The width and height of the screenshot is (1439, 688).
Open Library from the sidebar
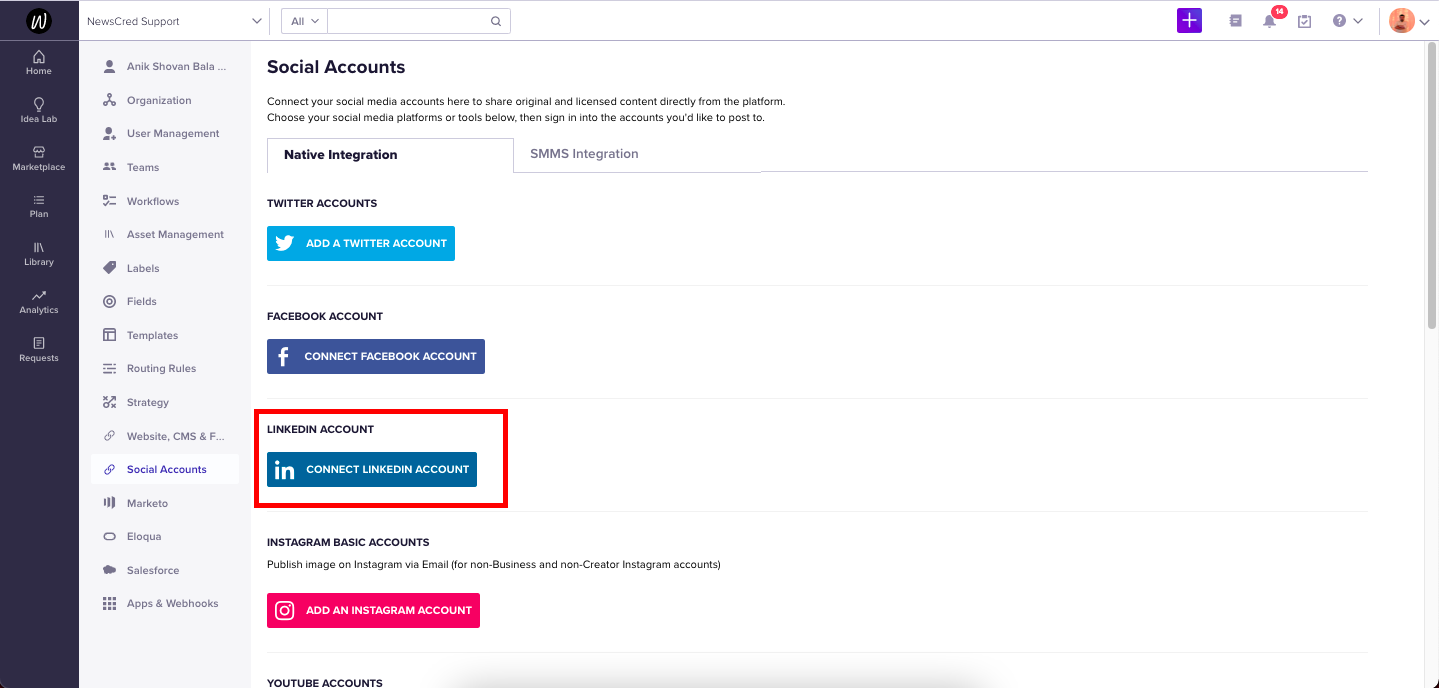coord(39,253)
